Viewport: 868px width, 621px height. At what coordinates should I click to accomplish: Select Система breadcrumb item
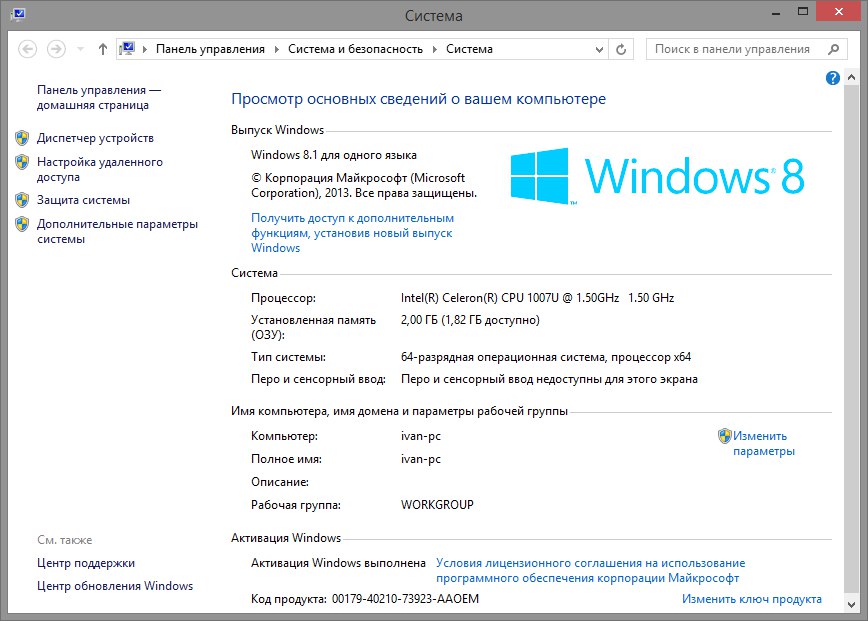[469, 49]
